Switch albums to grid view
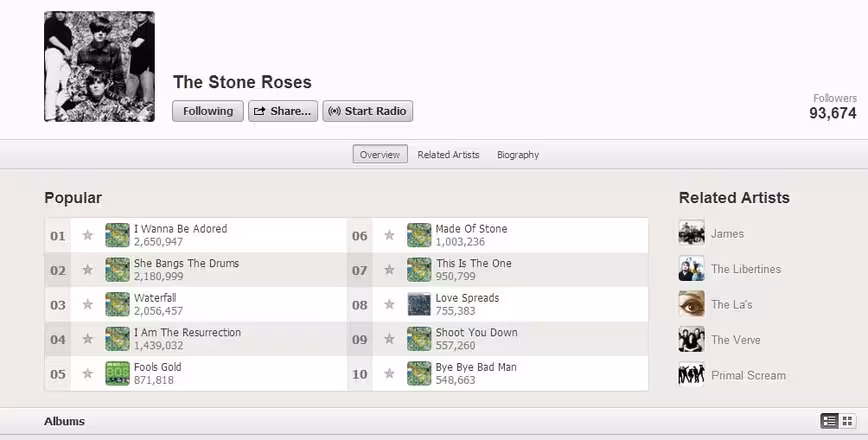The image size is (868, 440). point(847,421)
